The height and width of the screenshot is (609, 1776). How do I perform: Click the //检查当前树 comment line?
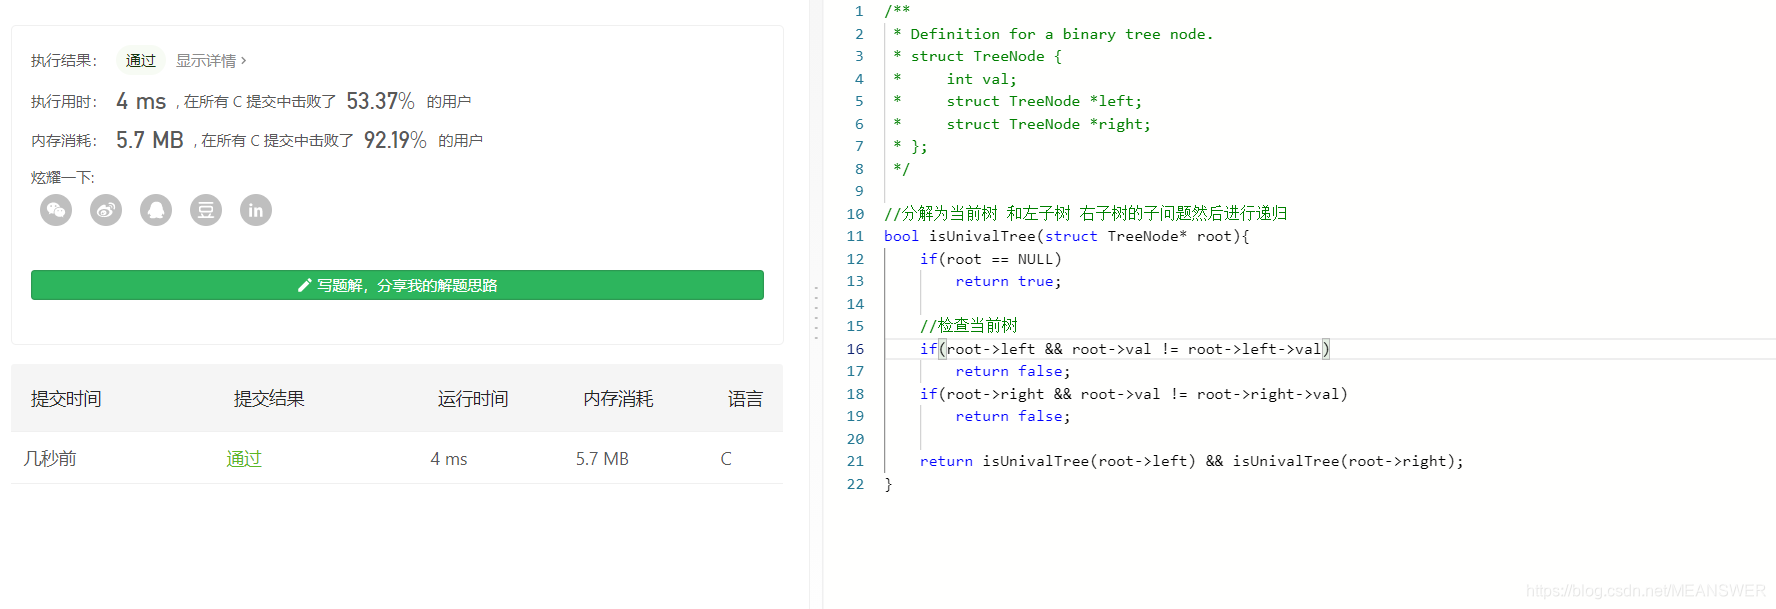[969, 326]
